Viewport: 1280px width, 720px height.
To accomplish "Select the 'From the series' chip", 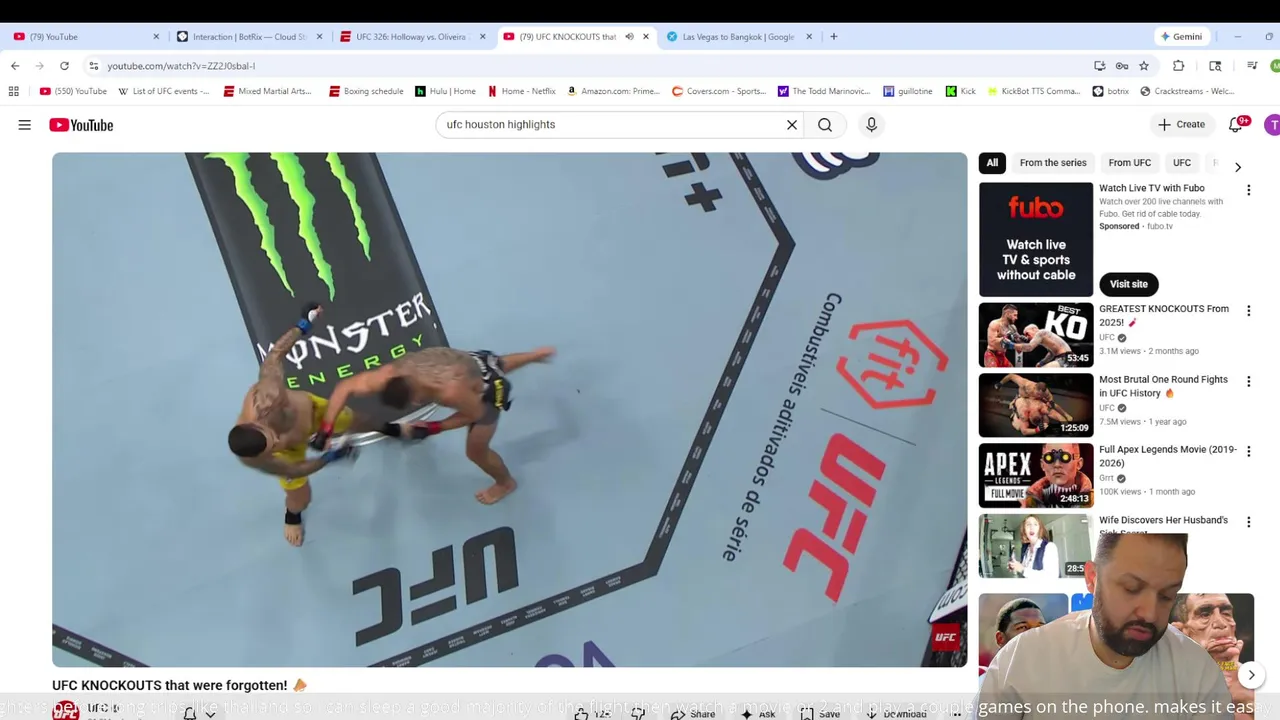I will click(1053, 163).
